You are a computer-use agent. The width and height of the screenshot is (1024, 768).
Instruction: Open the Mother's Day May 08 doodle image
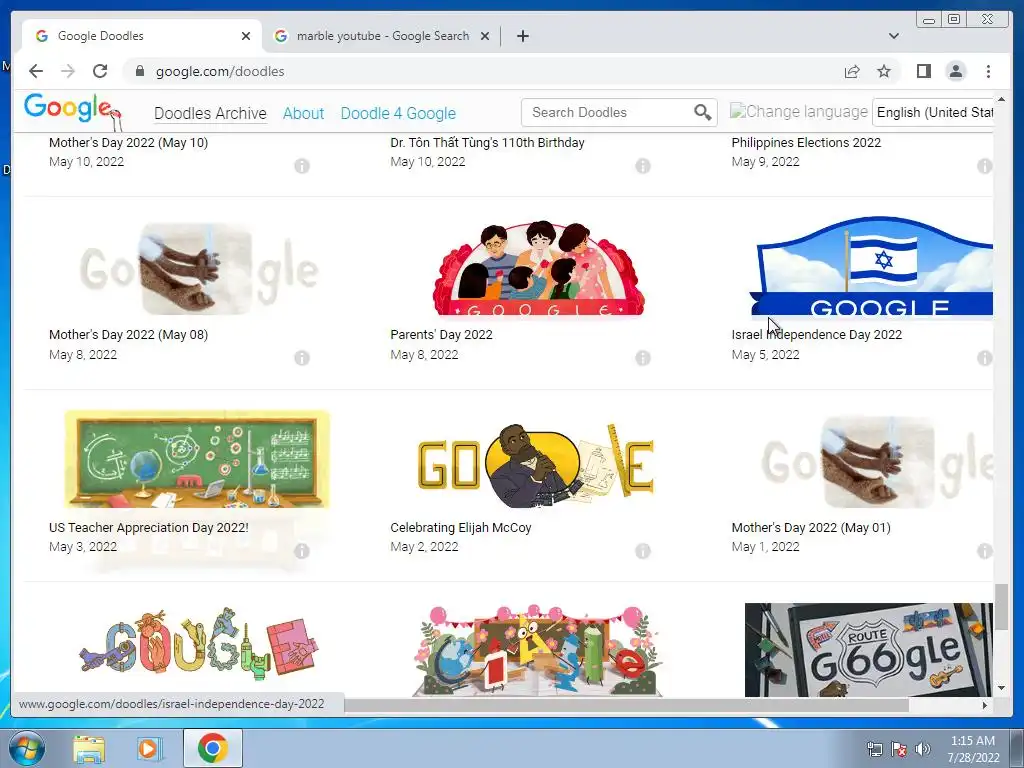point(198,269)
